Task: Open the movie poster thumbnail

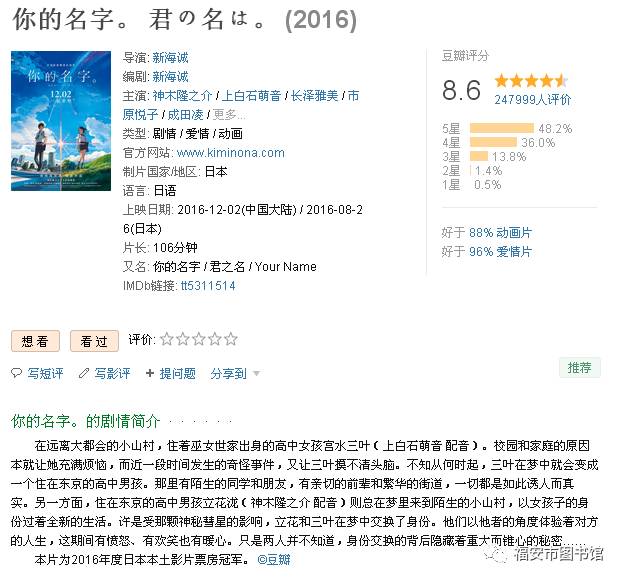Action: pos(61,121)
